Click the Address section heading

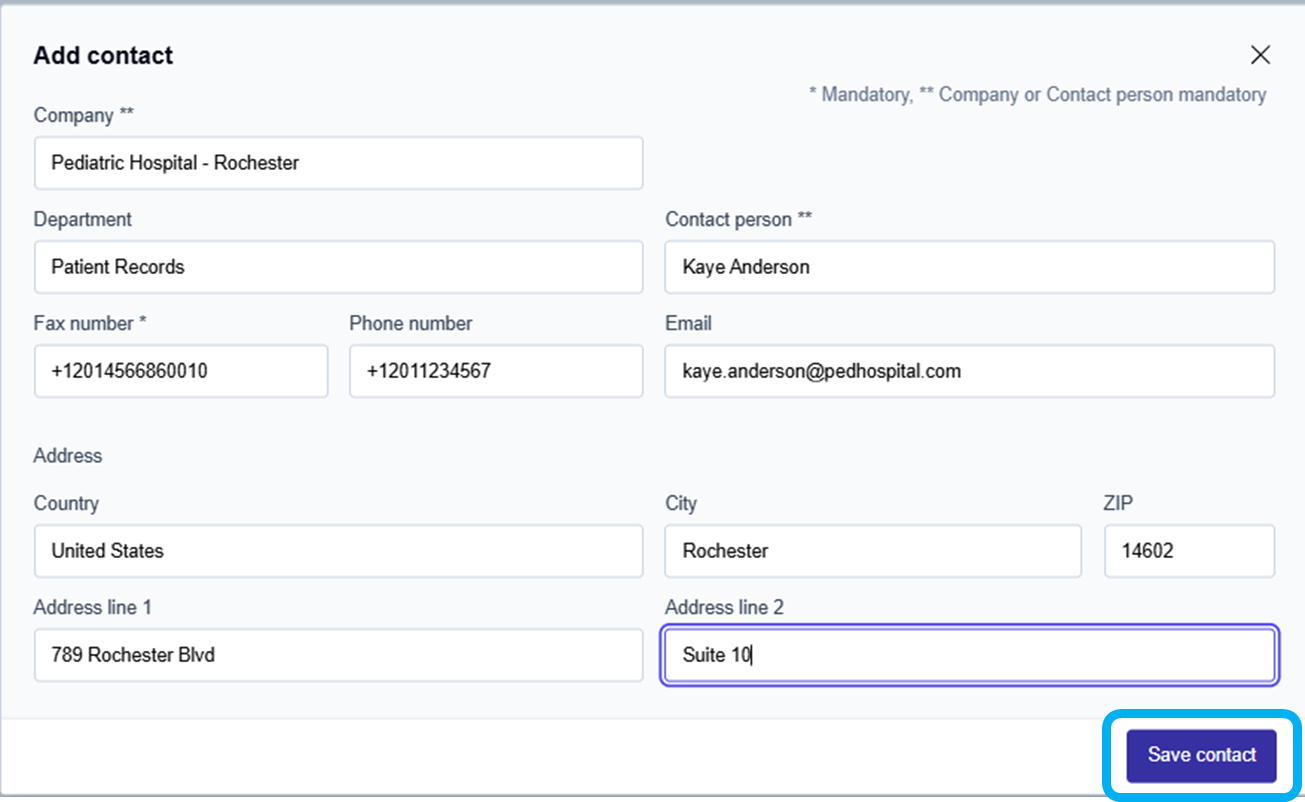[68, 455]
